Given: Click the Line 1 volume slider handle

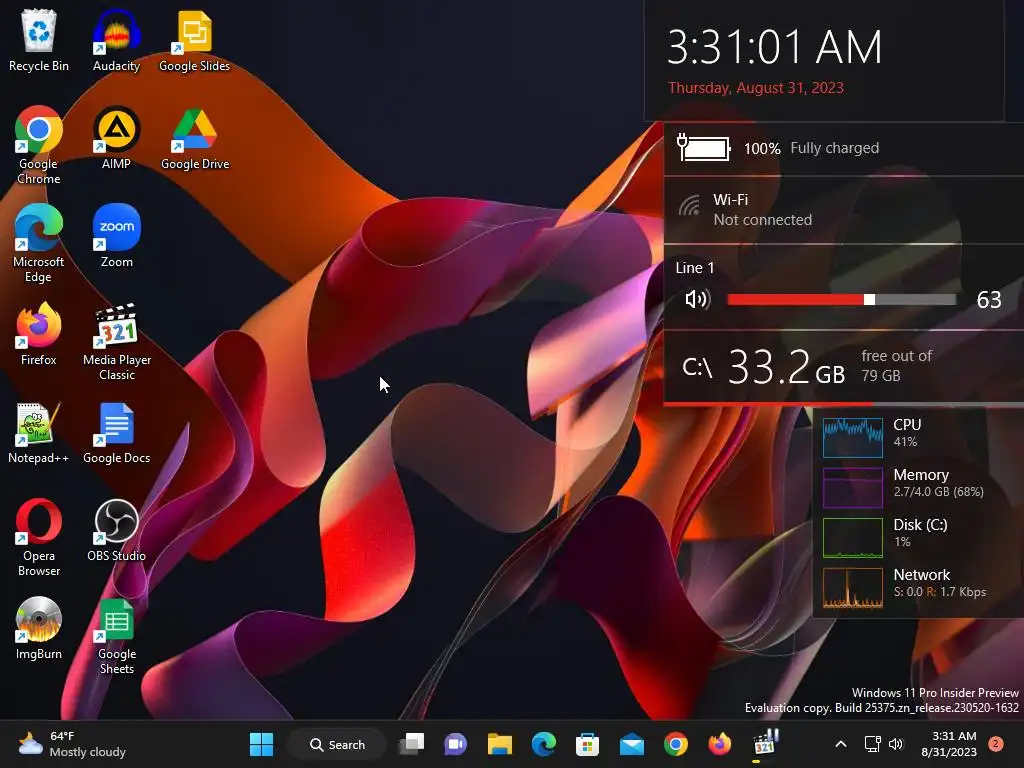Looking at the screenshot, I should coord(869,299).
